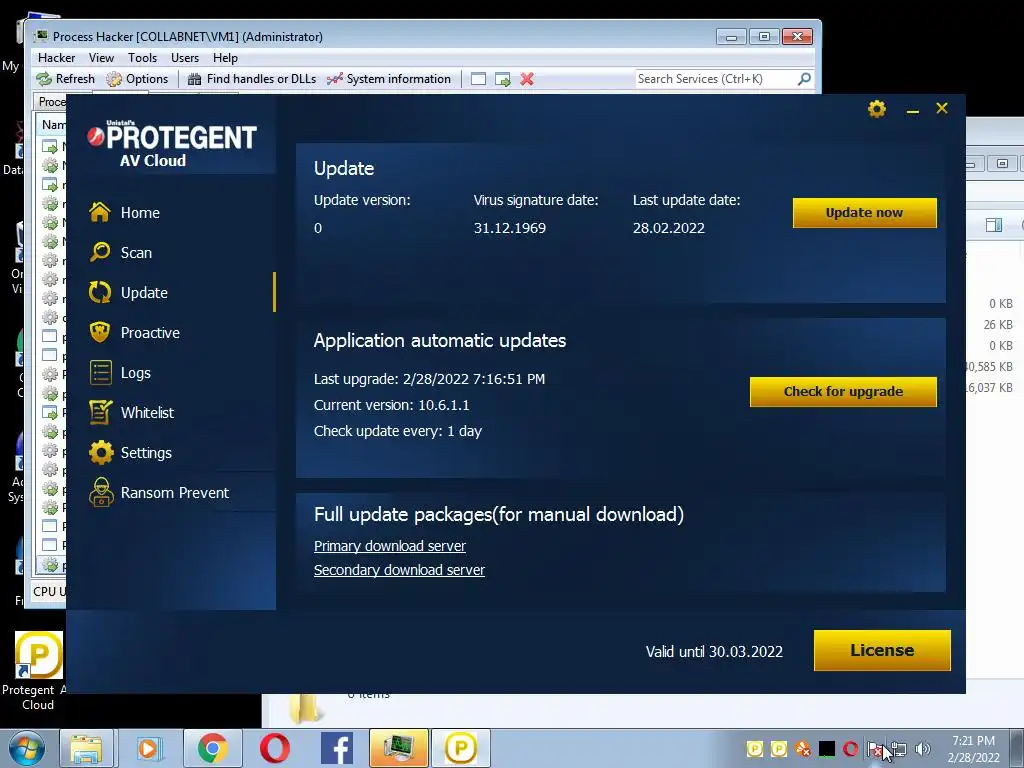Minimize the Protegent AV Cloud window
Viewport: 1024px width, 768px height.
912,111
